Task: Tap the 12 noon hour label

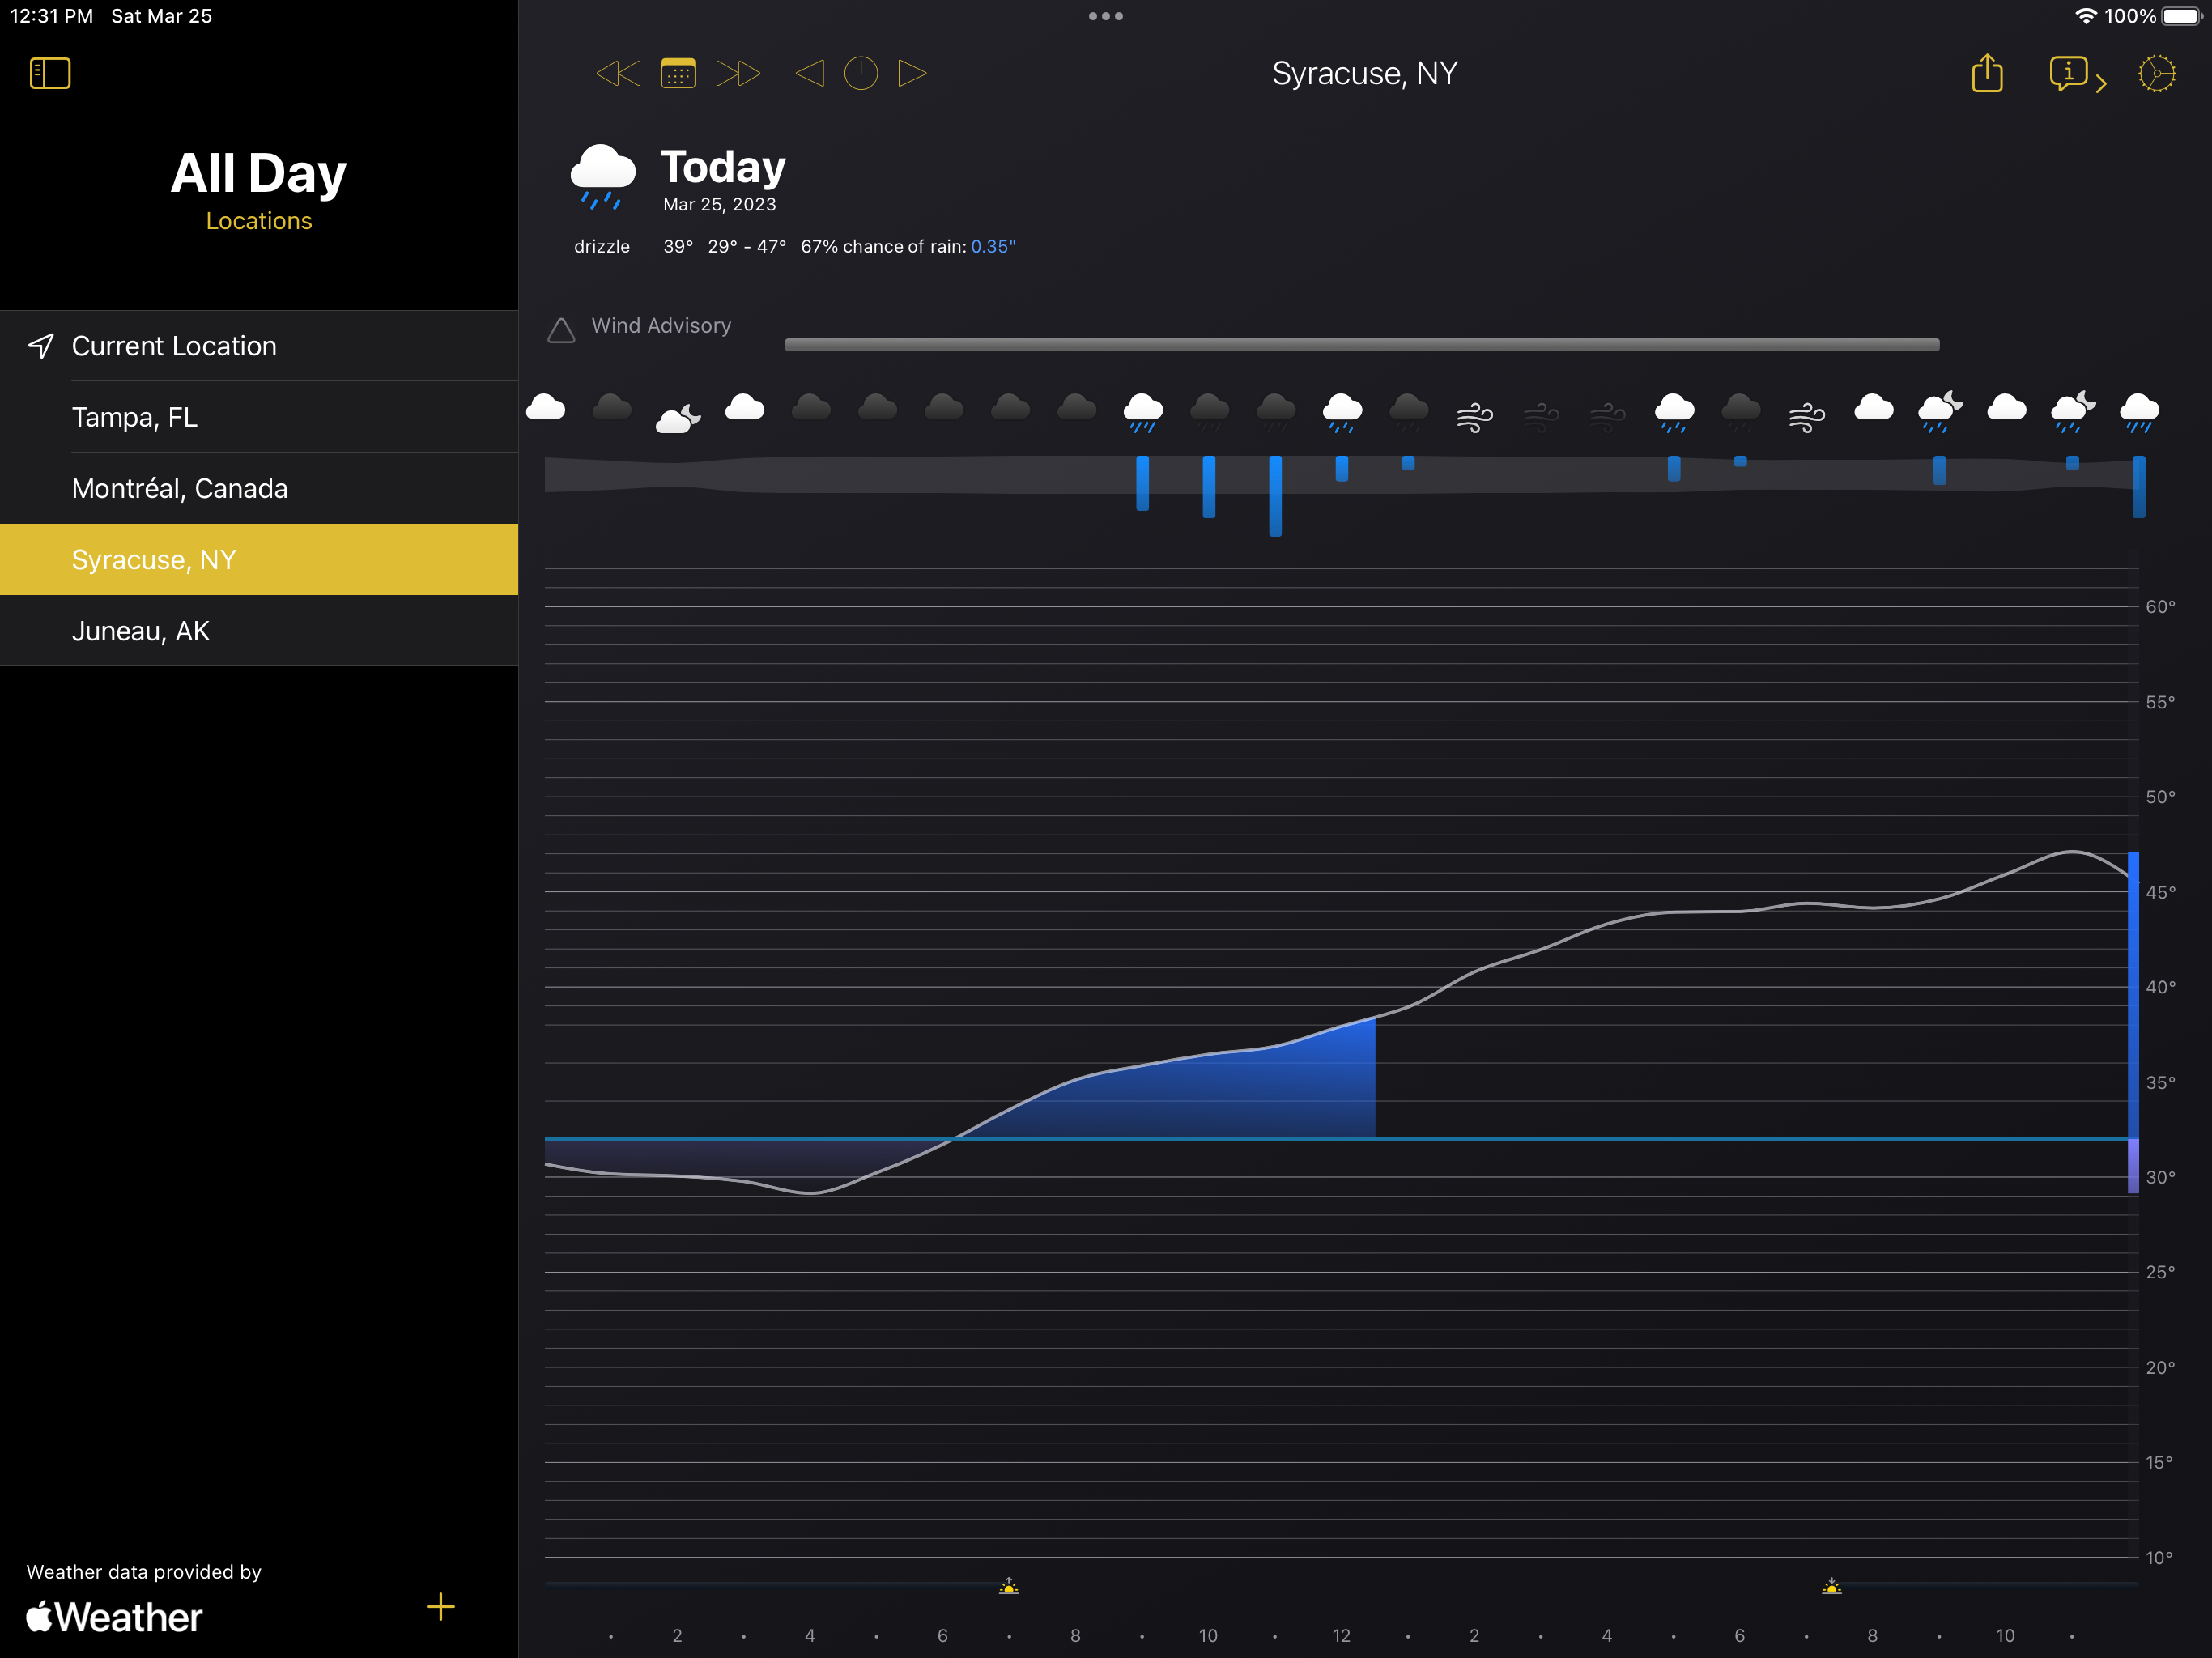Action: click(x=1341, y=1636)
